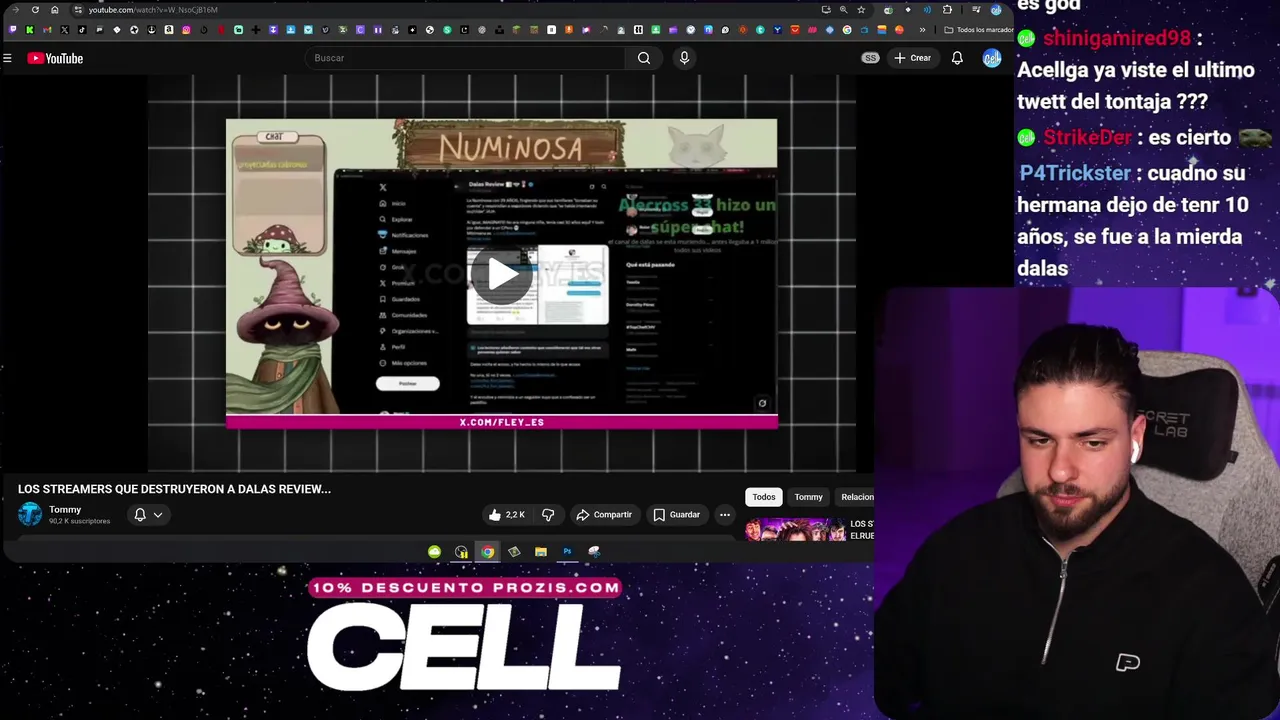This screenshot has width=1280, height=720.
Task: Open Photoshop from the taskbar
Action: tap(567, 552)
